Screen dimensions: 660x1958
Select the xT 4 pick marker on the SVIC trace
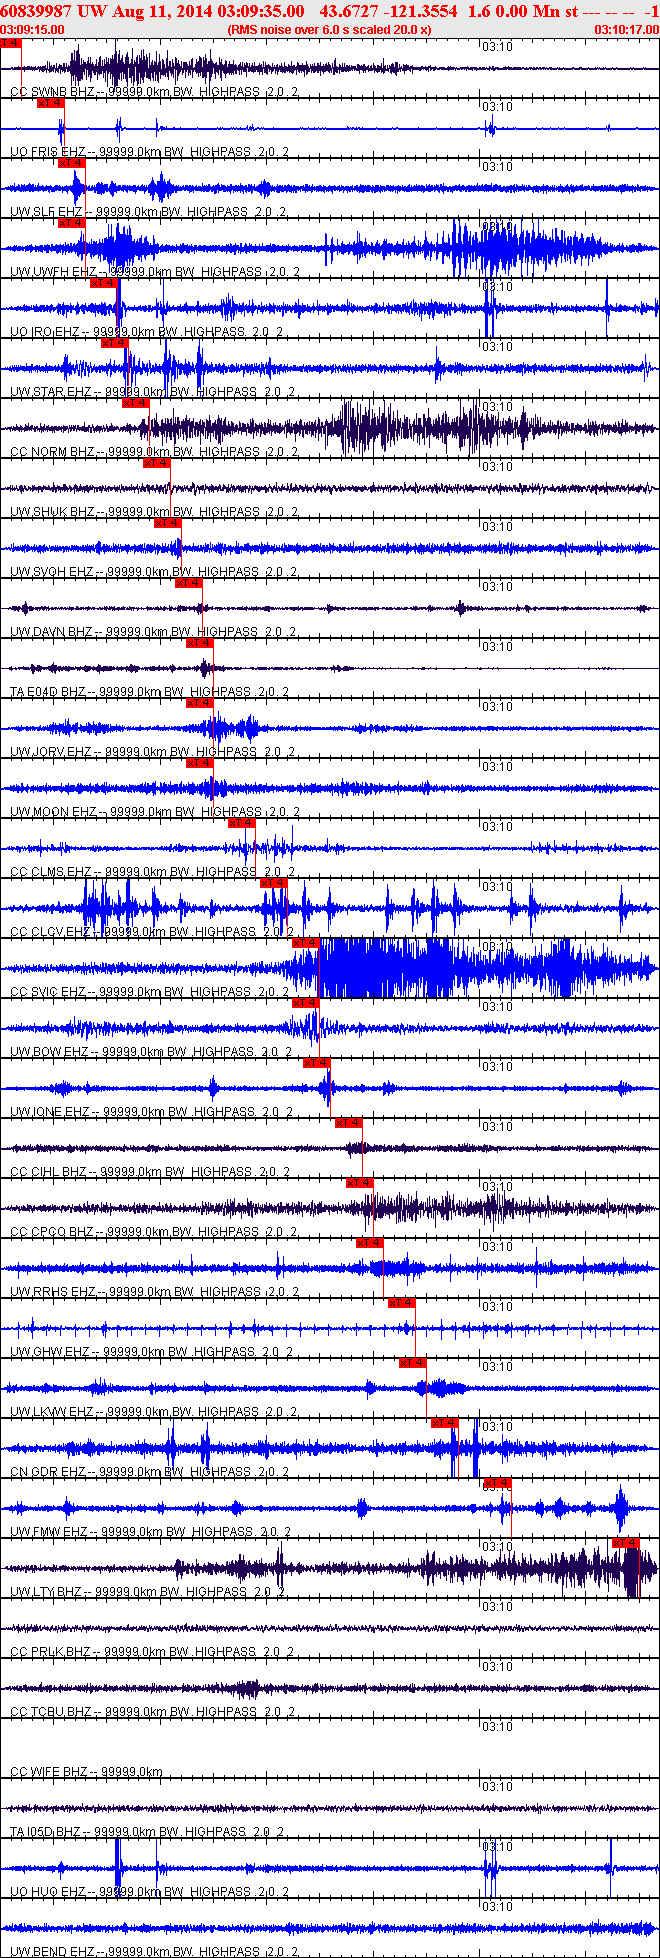point(306,943)
